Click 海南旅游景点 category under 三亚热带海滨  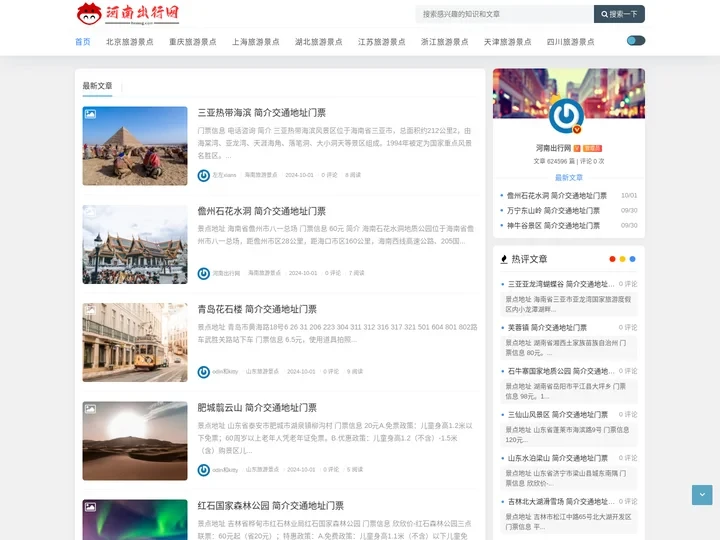[x=261, y=175]
